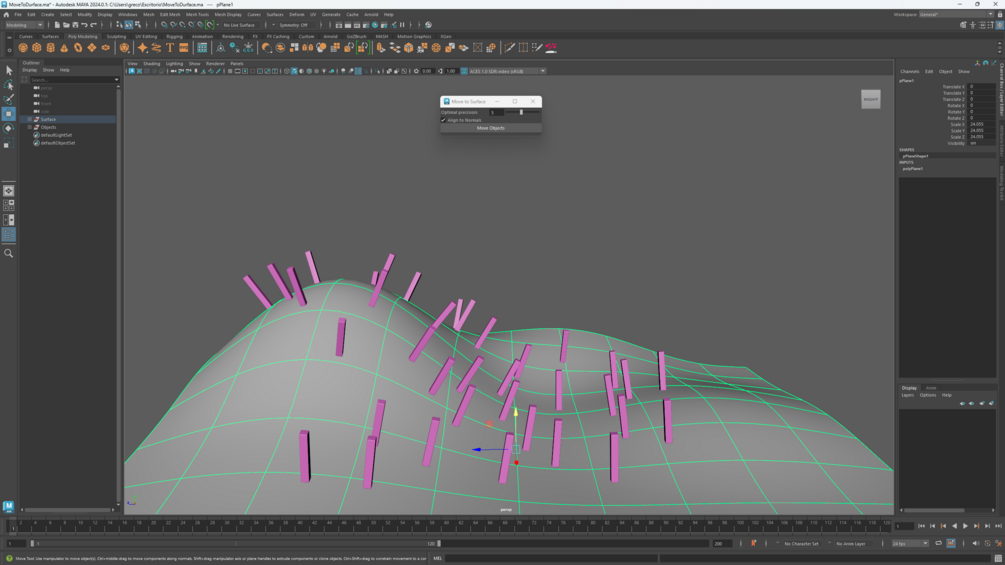Click the Maya M icon at bottom-left
The image size is (1005, 565).
pyautogui.click(x=8, y=507)
